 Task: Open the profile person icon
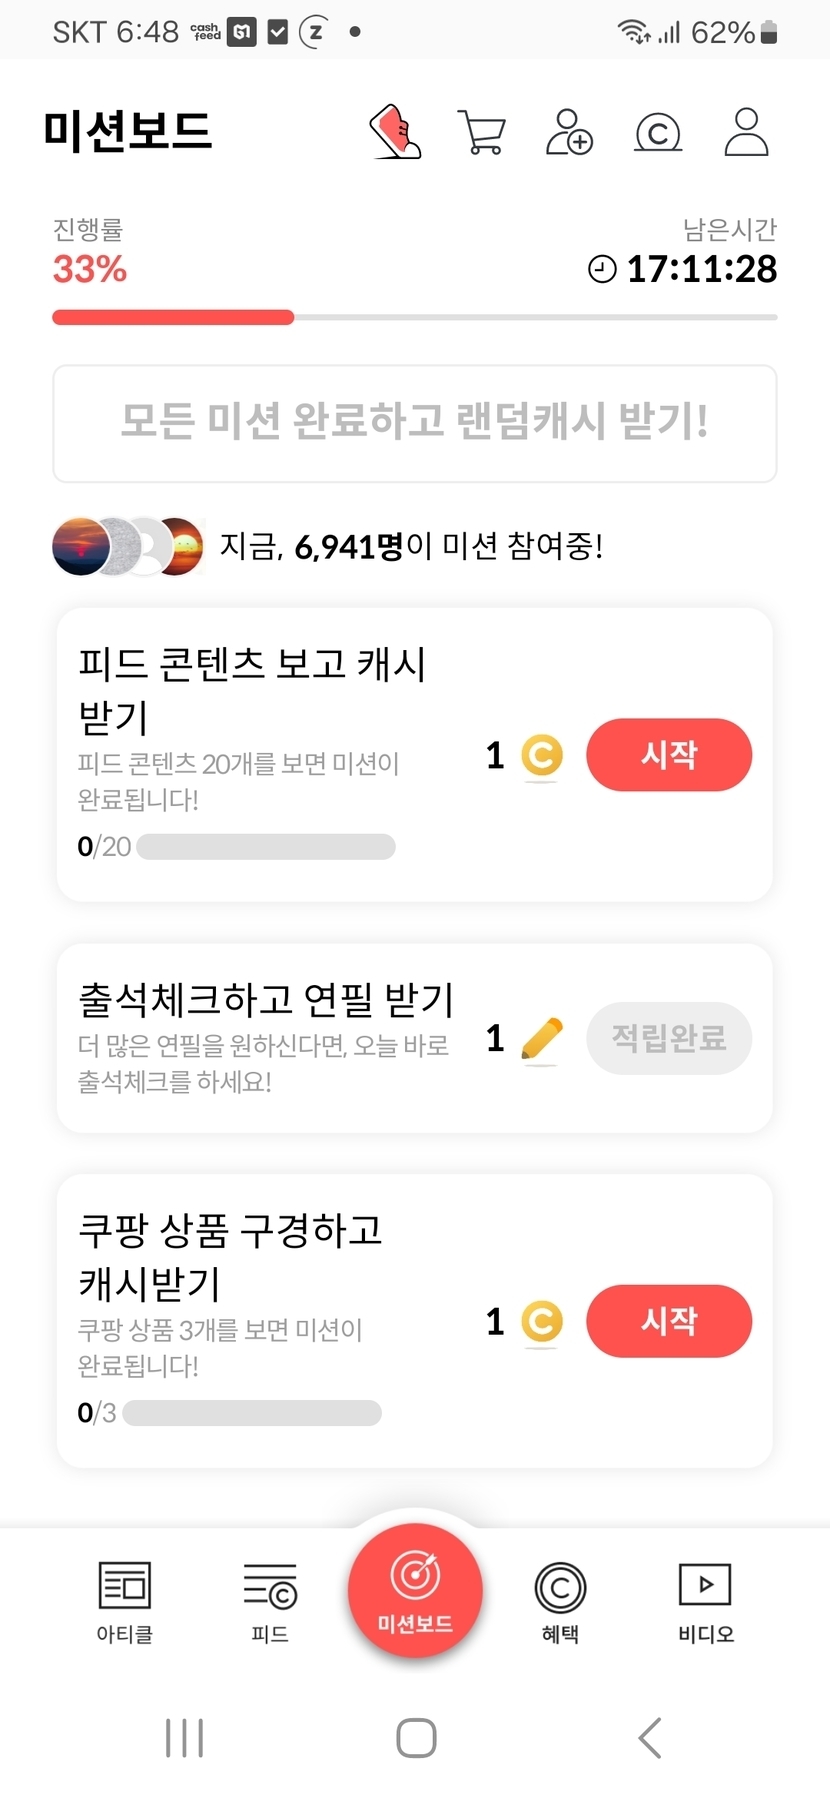coord(746,132)
